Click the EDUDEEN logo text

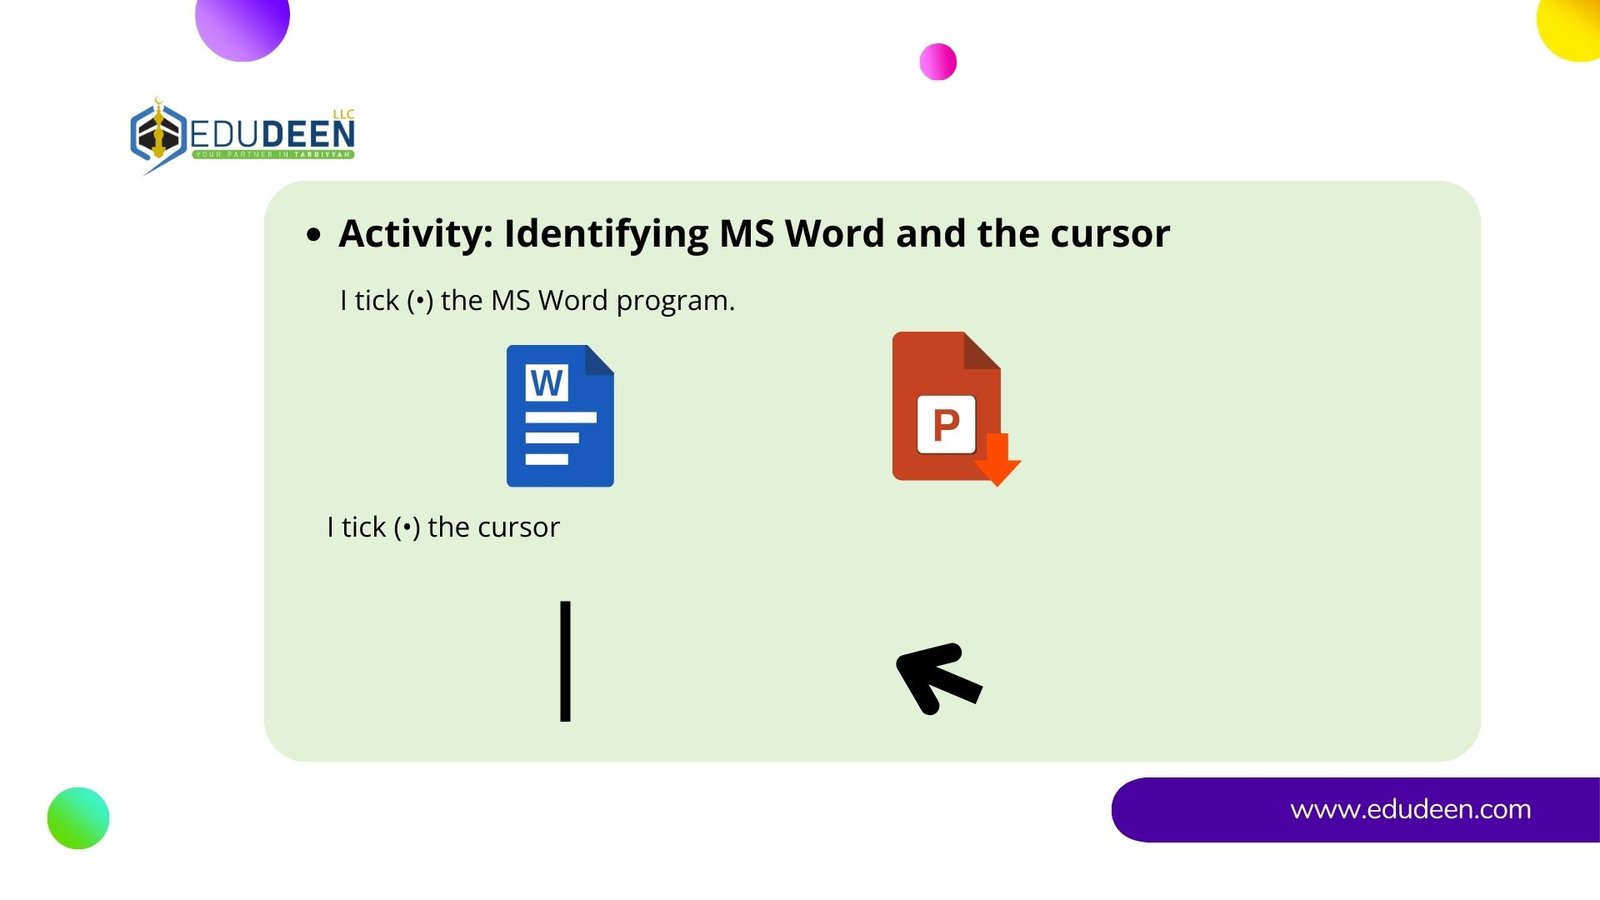click(272, 133)
